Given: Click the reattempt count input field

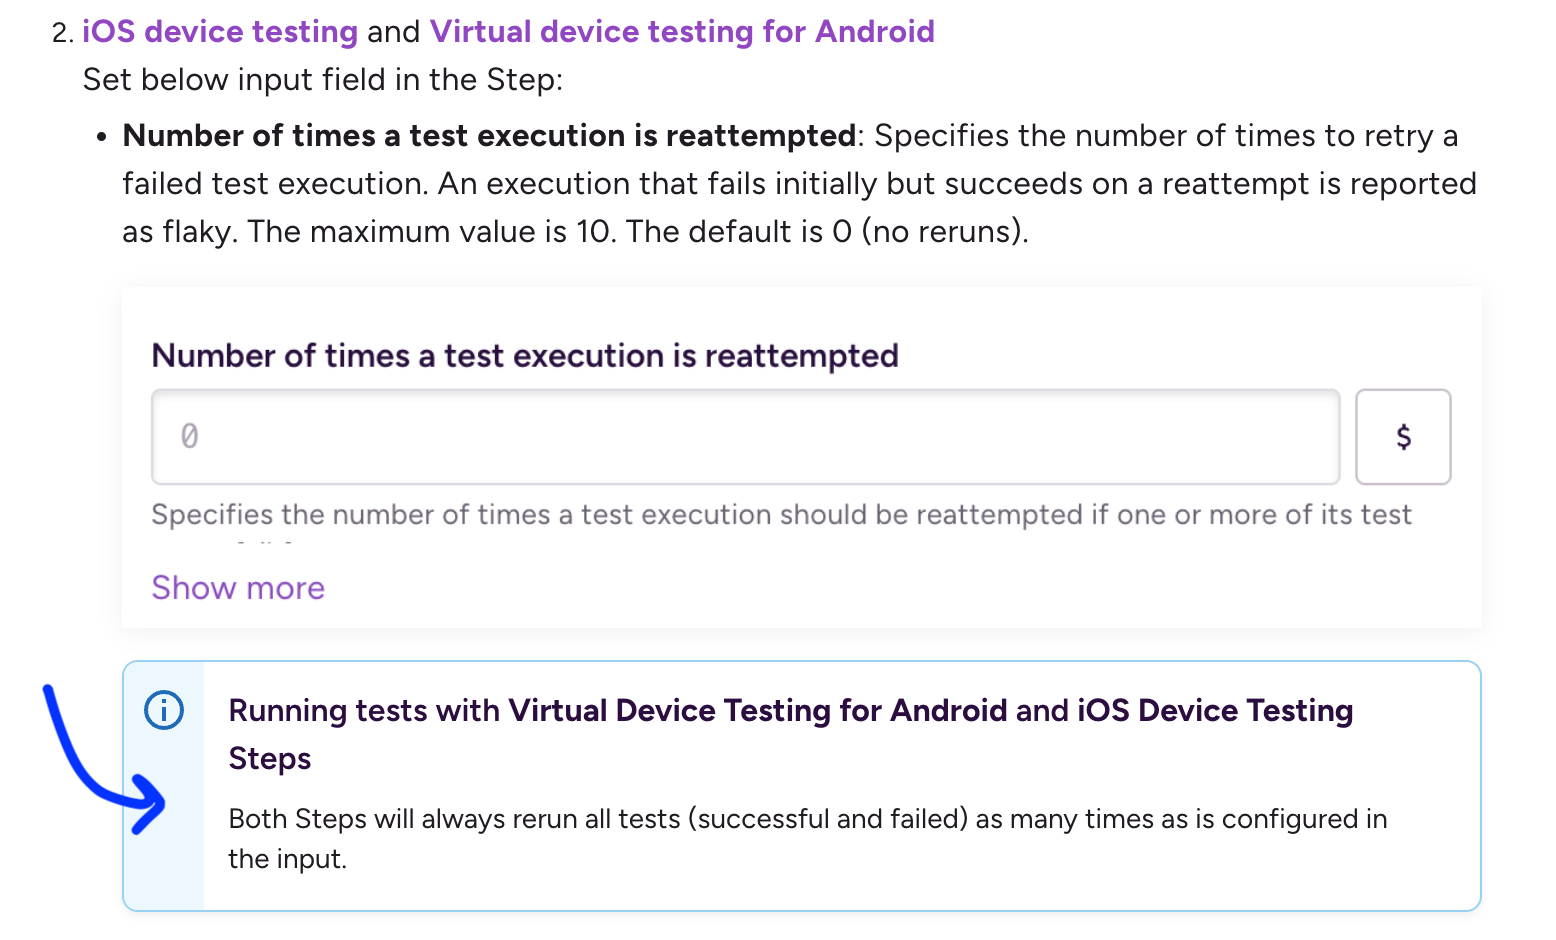Looking at the screenshot, I should (x=745, y=437).
